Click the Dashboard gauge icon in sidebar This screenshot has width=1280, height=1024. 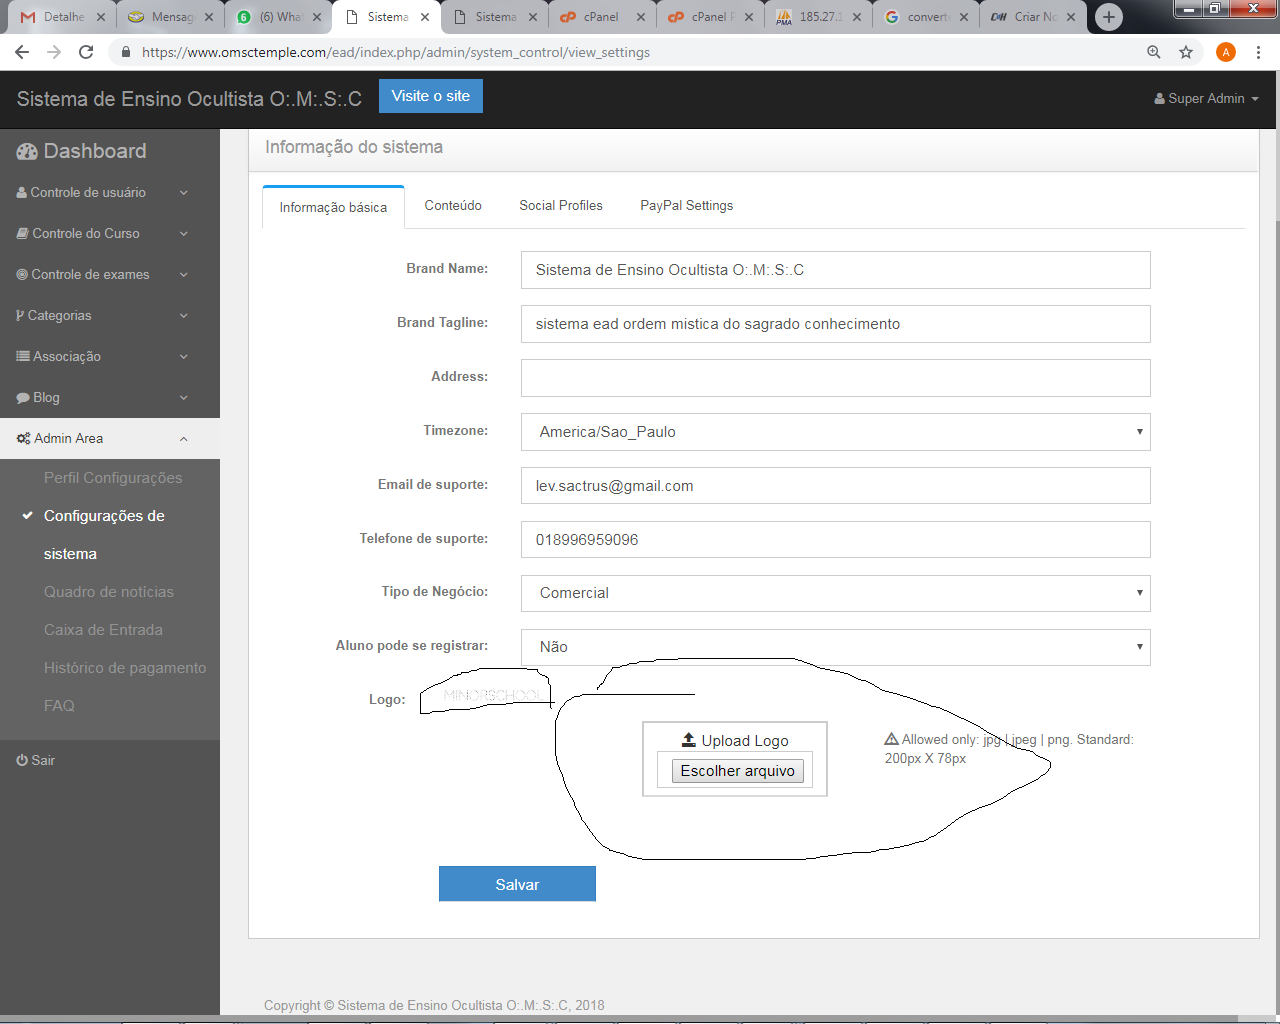point(27,152)
